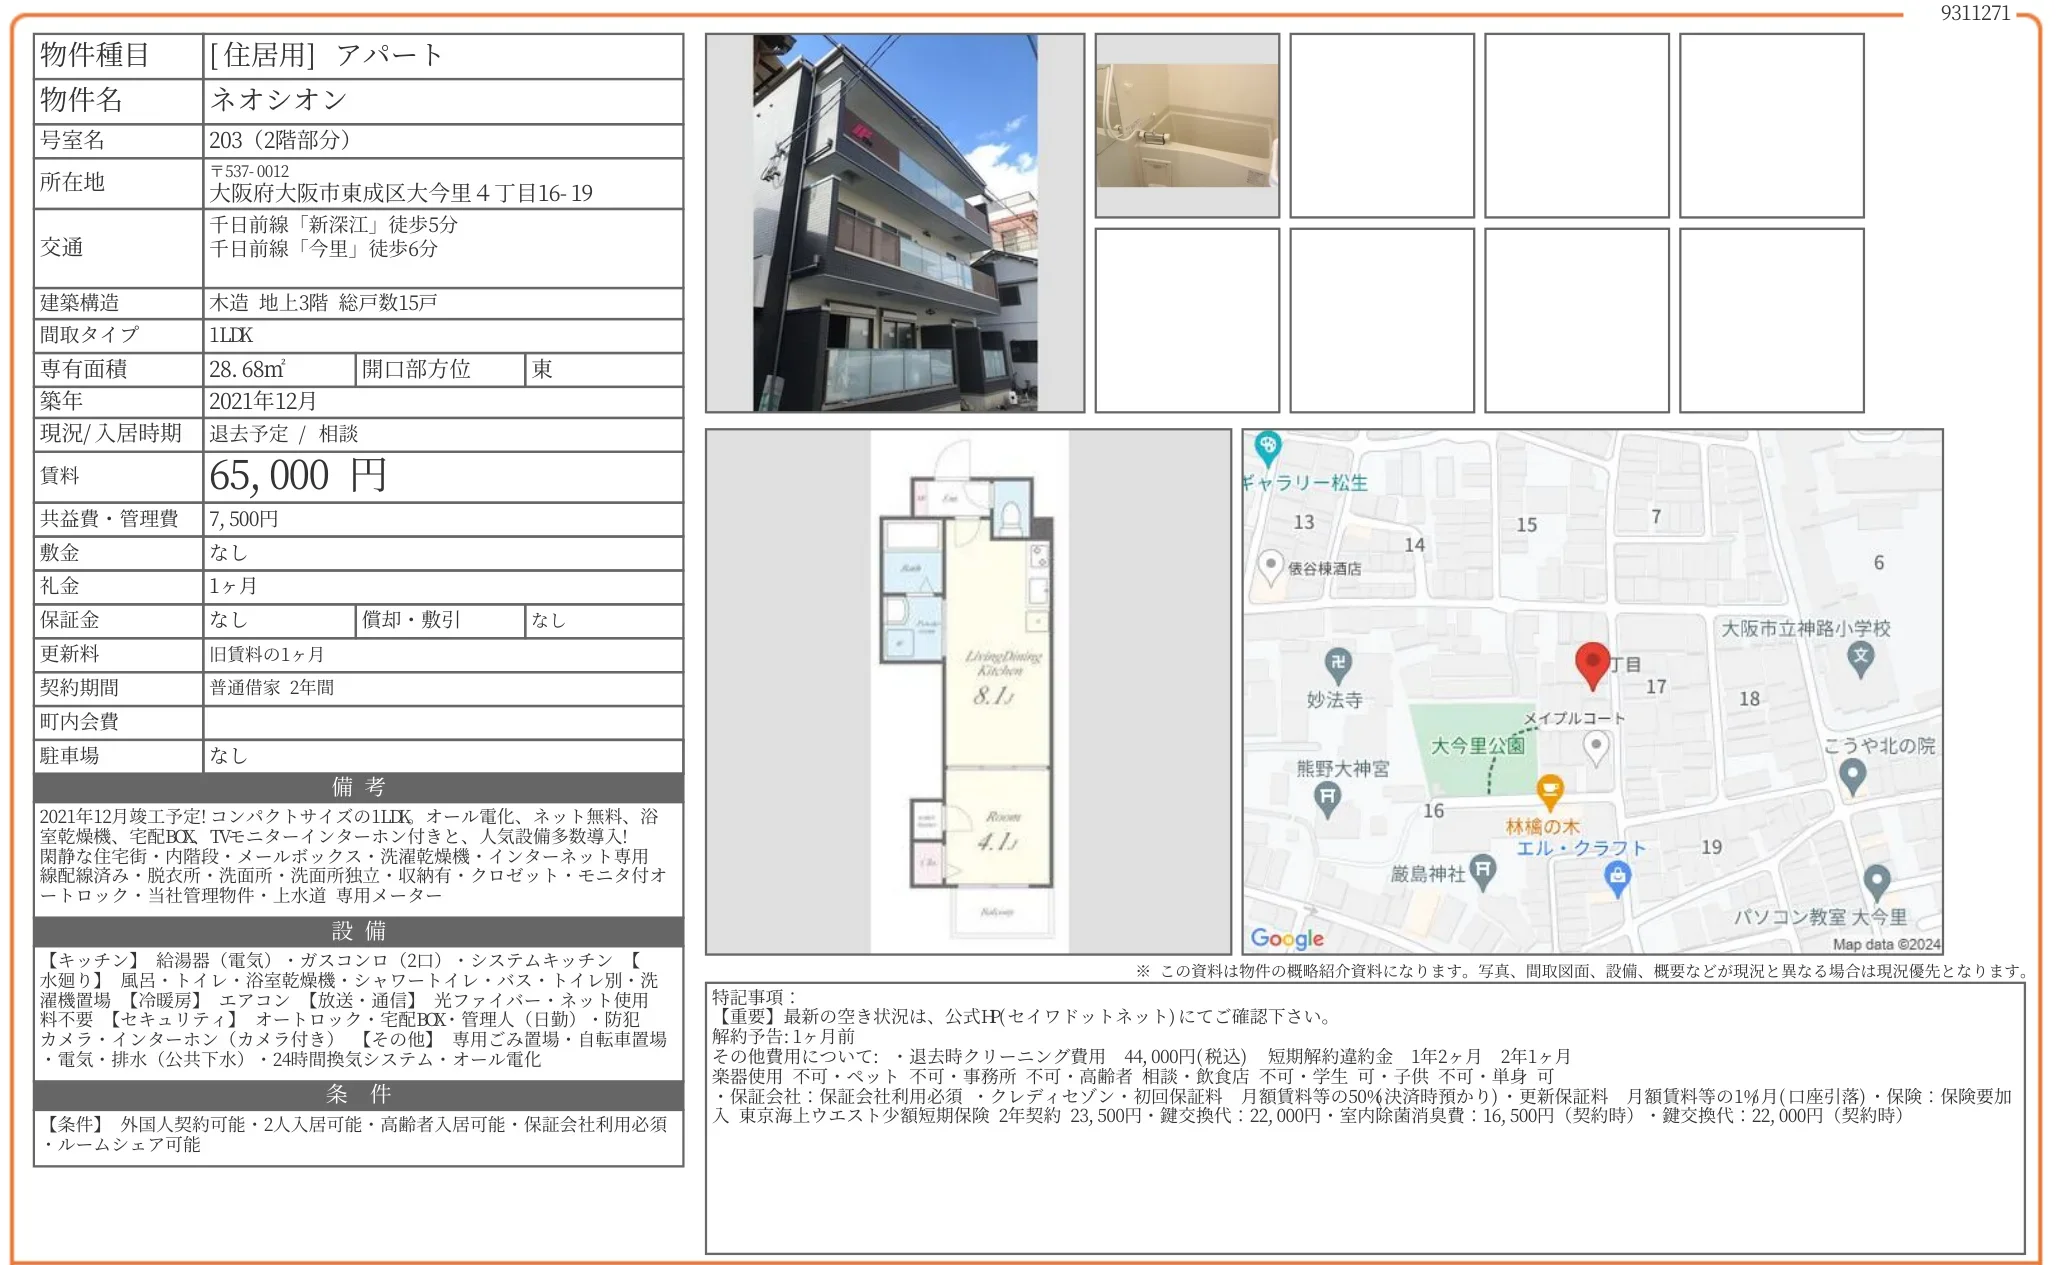
Task: Click the 妙法寺 temple map icon
Action: pos(1338,663)
